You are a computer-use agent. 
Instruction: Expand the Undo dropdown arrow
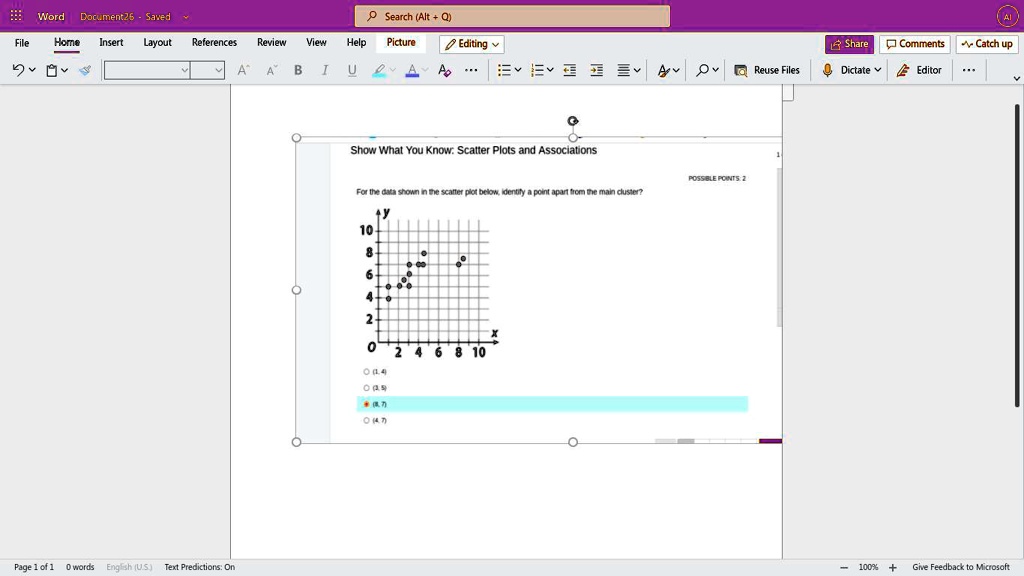(x=32, y=70)
